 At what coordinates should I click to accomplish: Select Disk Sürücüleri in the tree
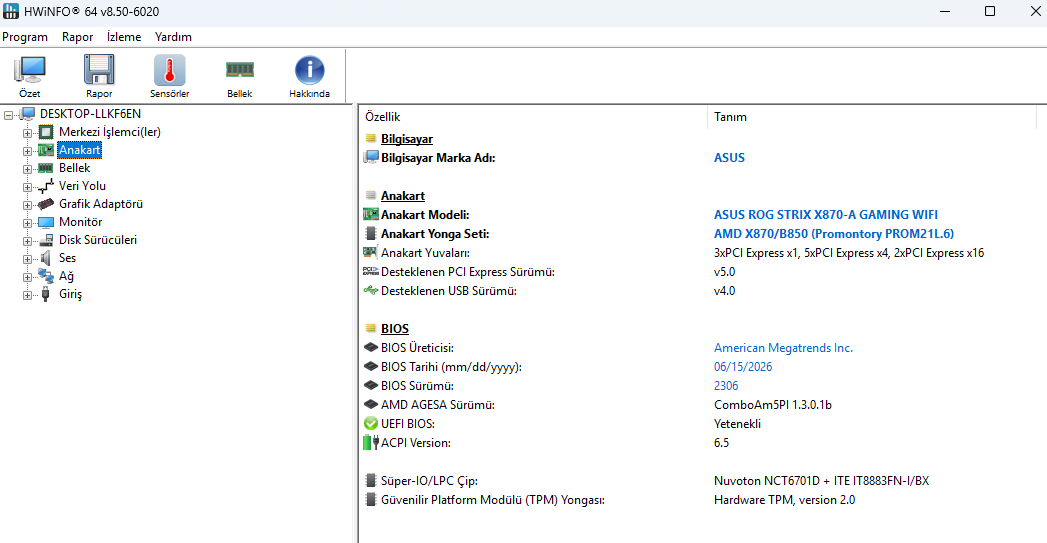point(97,240)
